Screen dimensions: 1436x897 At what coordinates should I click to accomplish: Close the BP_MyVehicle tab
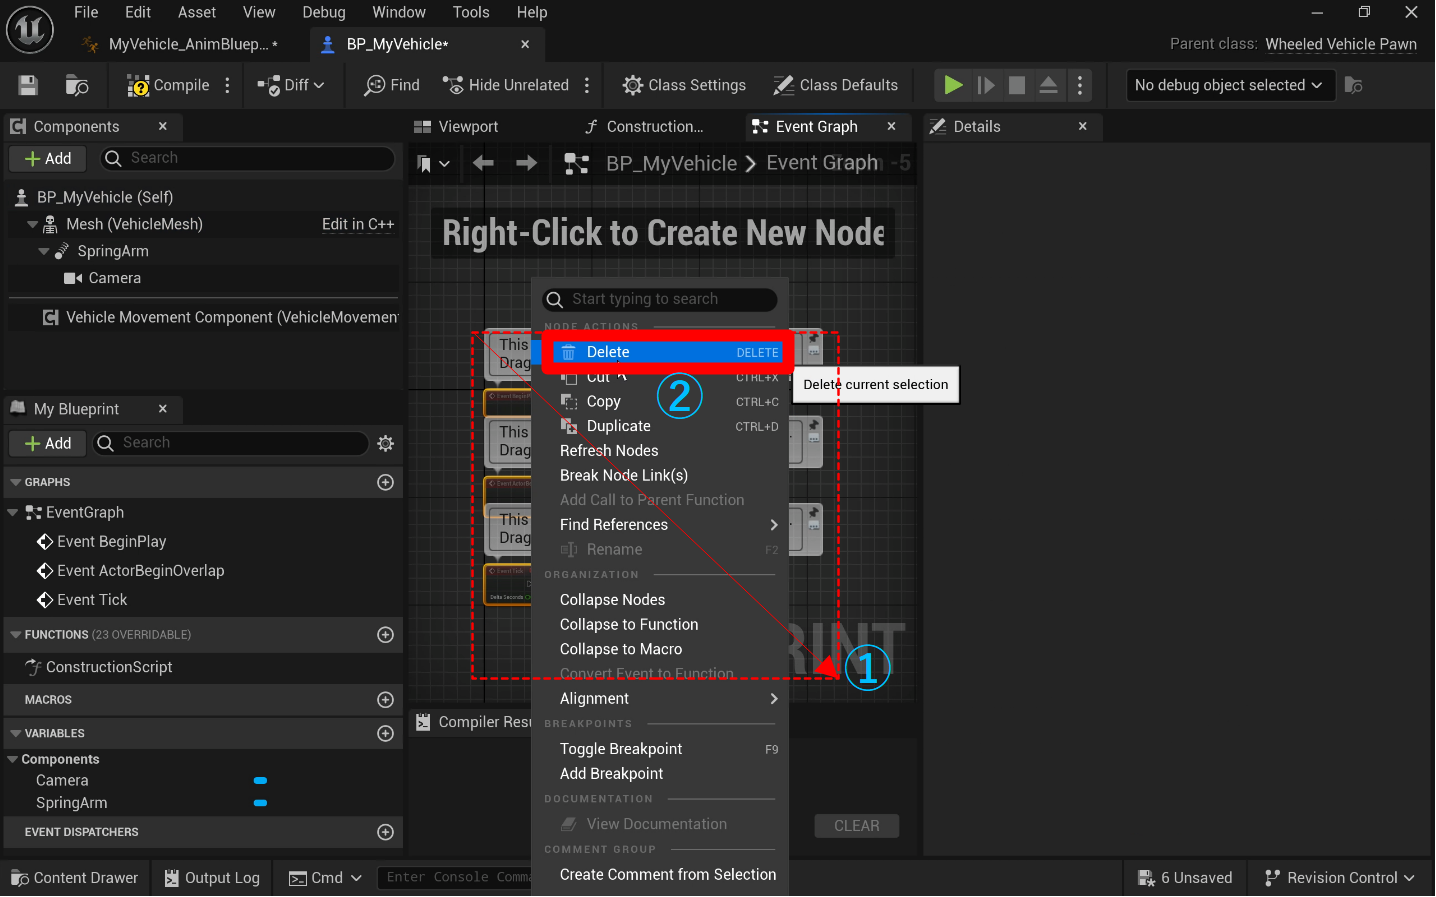point(525,44)
